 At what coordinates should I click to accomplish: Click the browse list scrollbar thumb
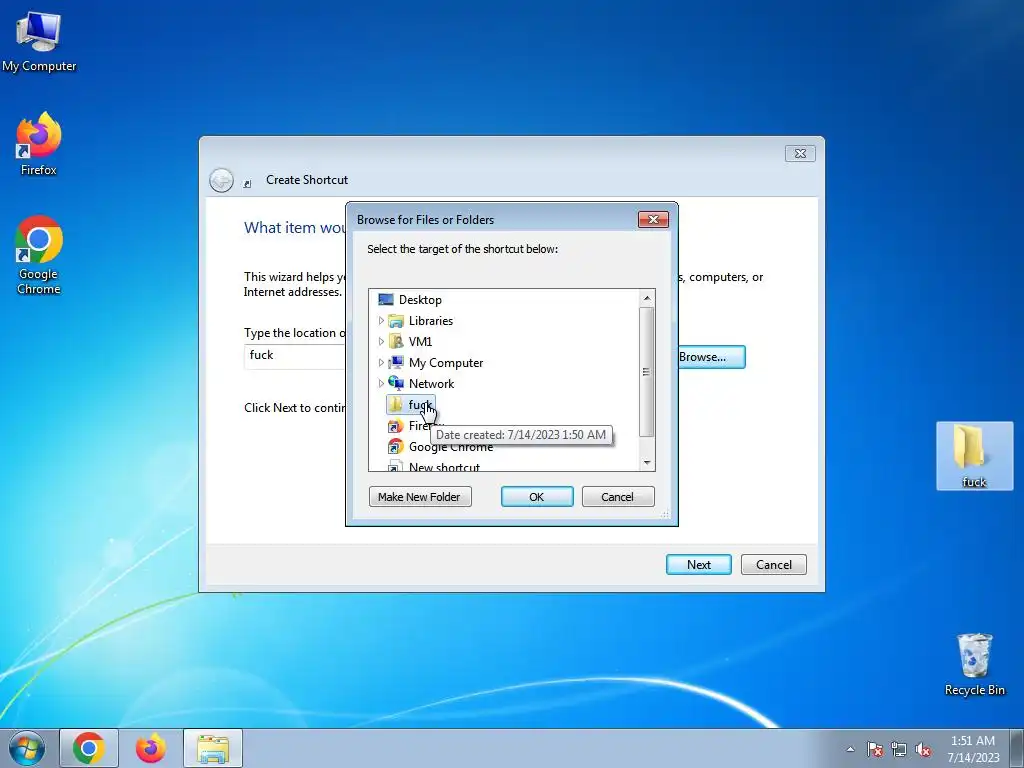pyautogui.click(x=647, y=372)
